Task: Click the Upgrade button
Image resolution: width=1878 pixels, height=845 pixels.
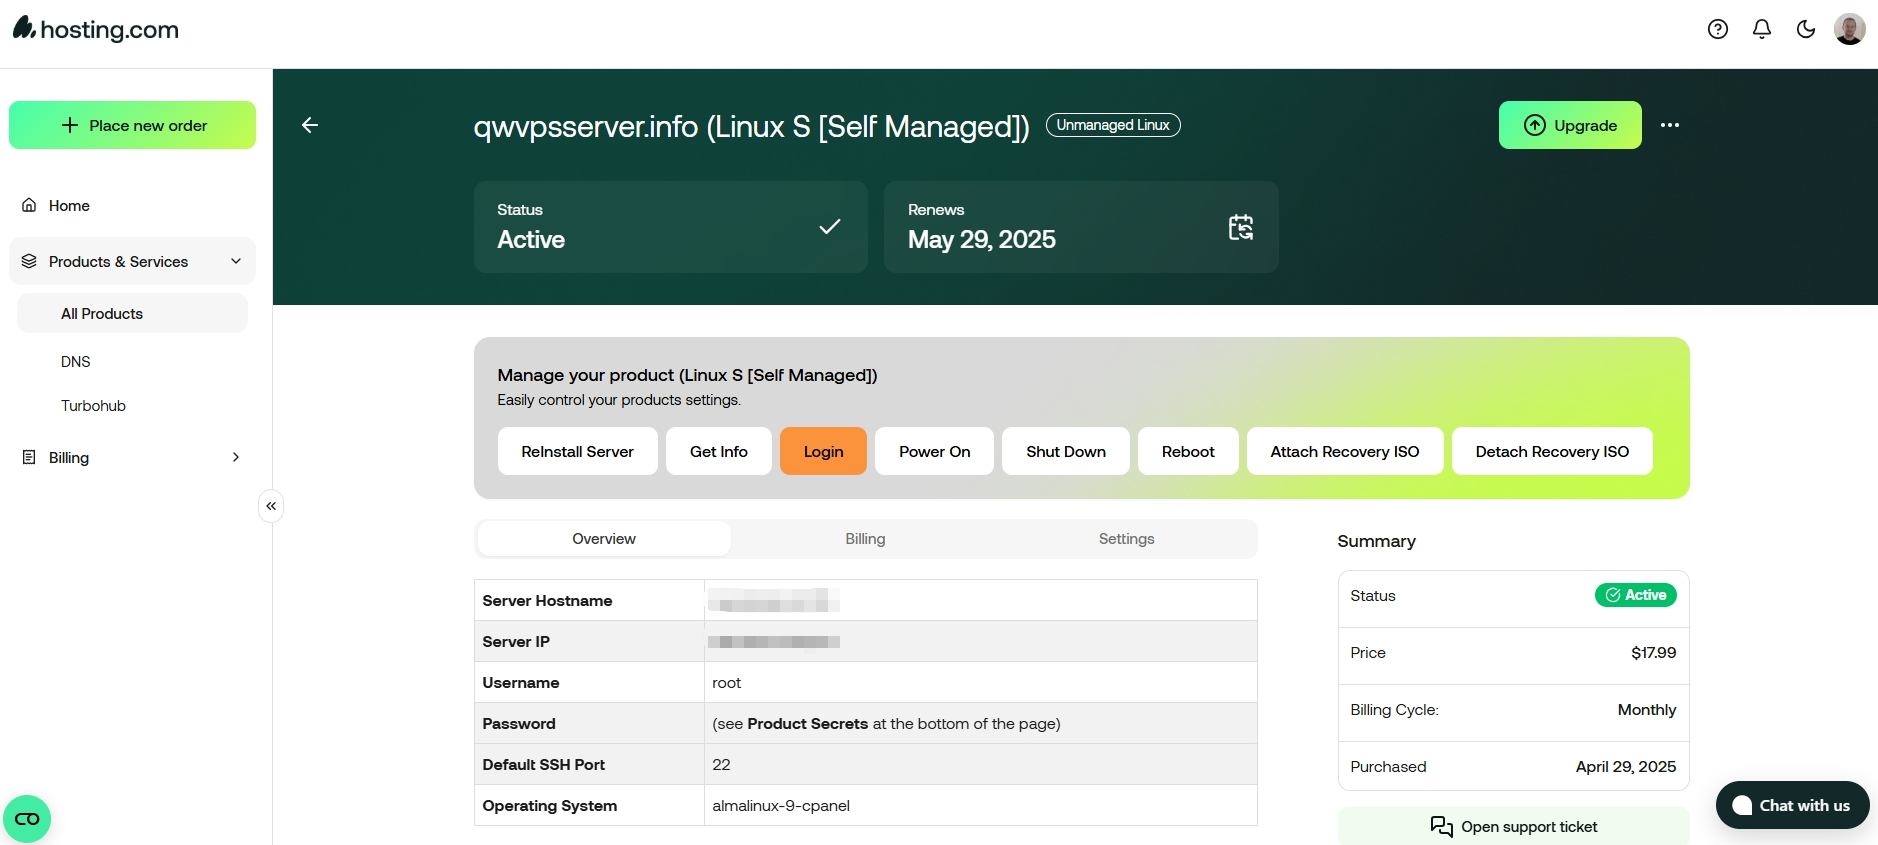Action: pyautogui.click(x=1570, y=125)
